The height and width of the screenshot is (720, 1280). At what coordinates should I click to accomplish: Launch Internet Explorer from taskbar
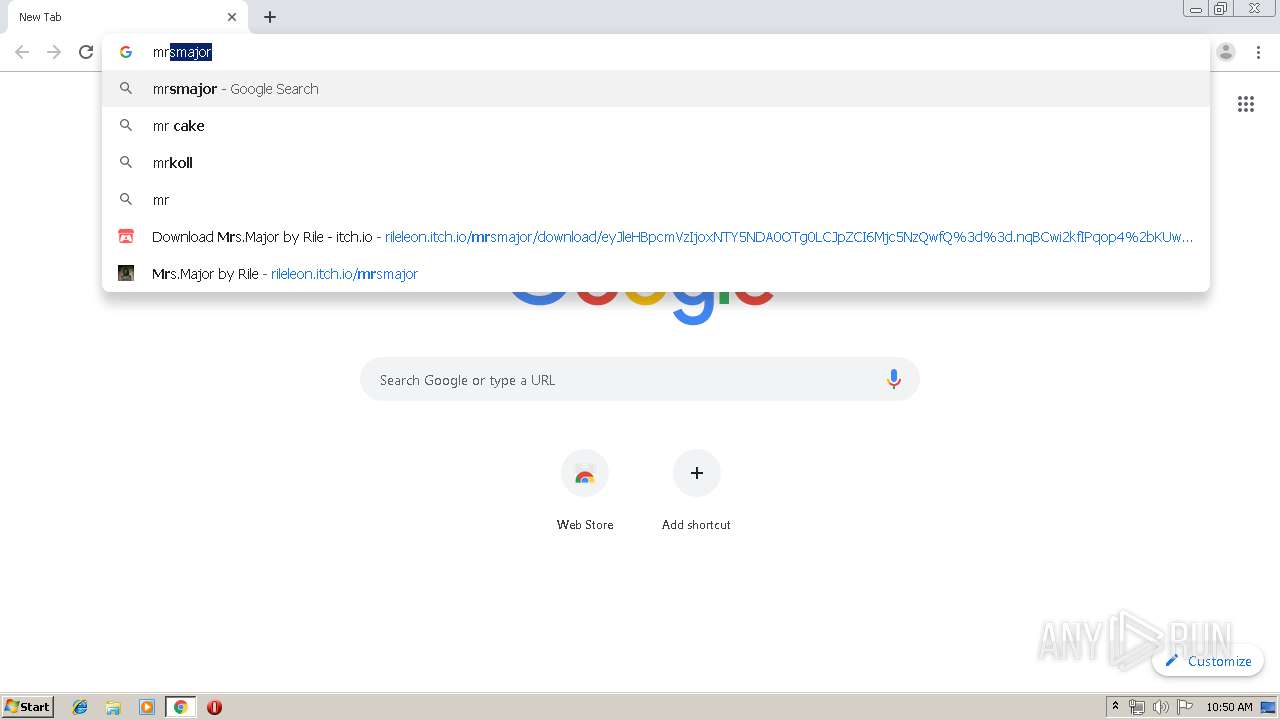click(x=80, y=707)
